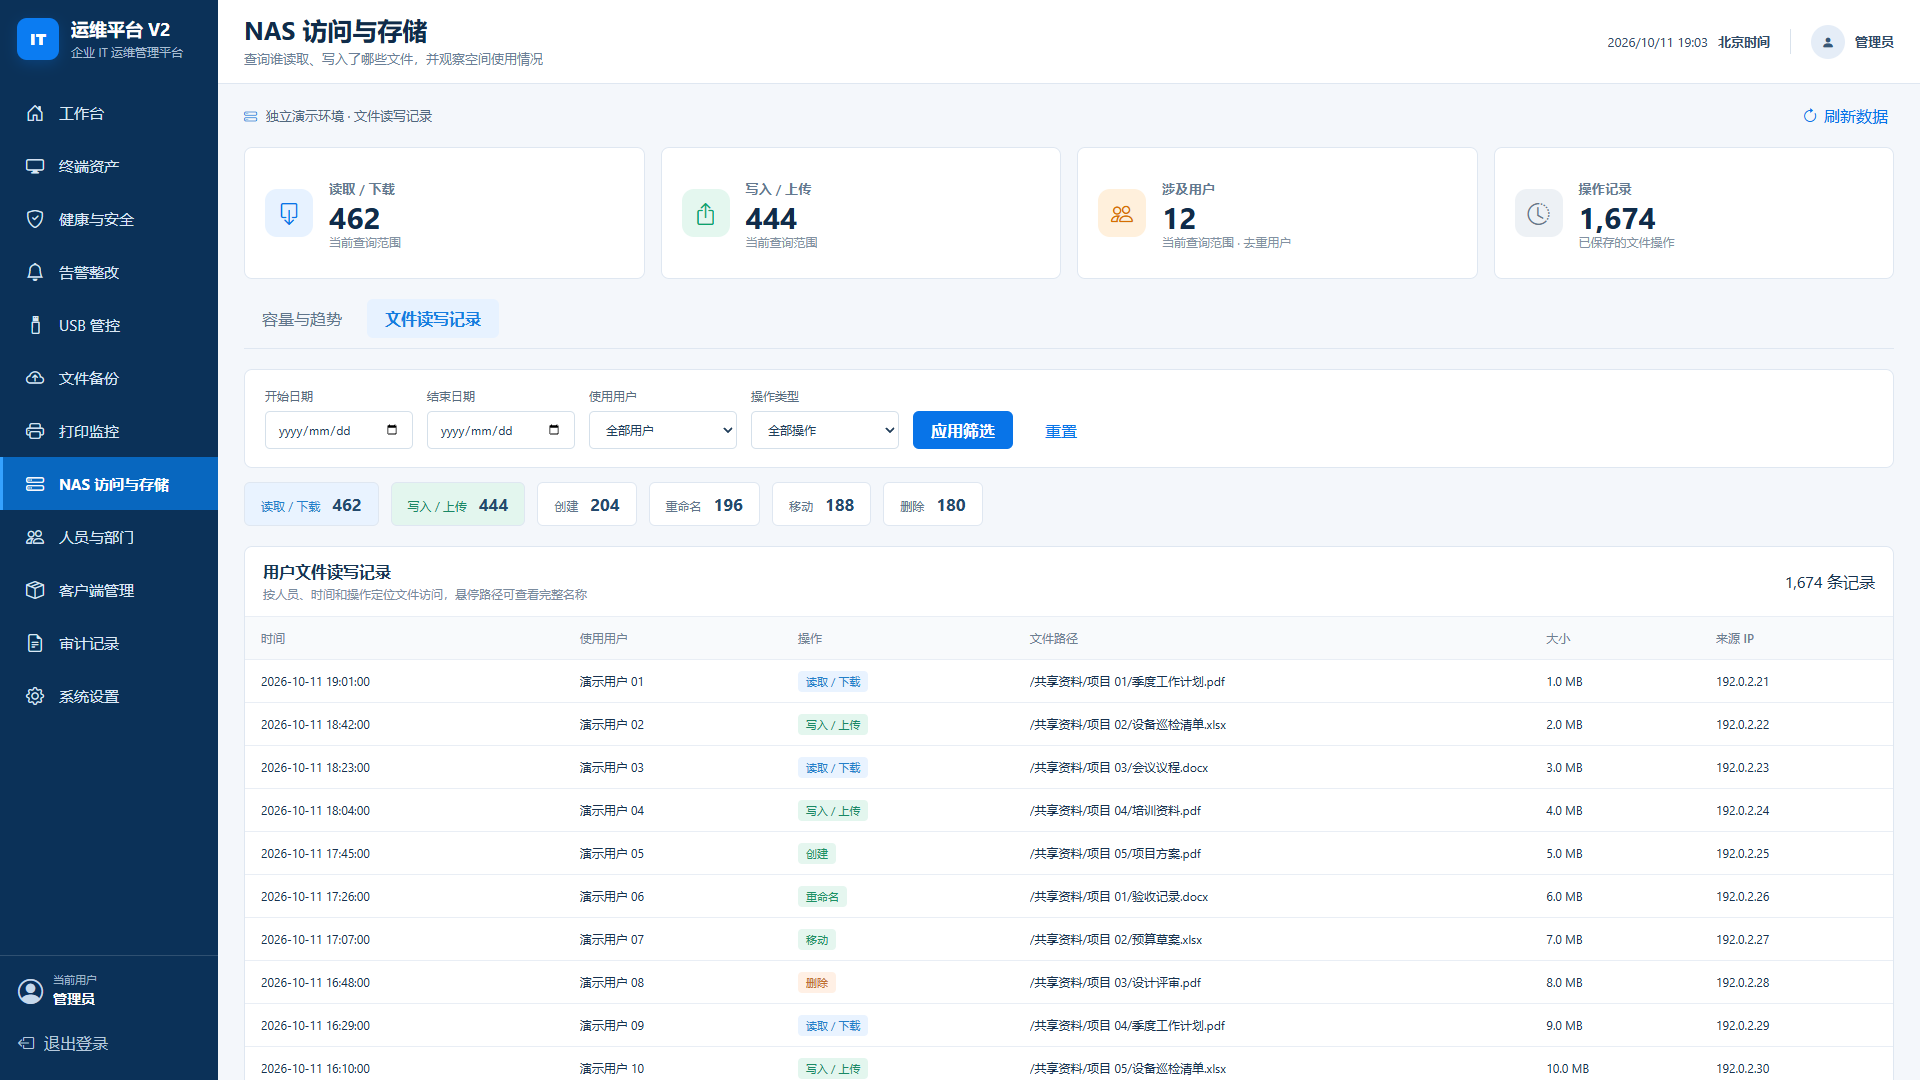Open the 结束日期 calendar picker
1920x1080 pixels.
[x=554, y=430]
